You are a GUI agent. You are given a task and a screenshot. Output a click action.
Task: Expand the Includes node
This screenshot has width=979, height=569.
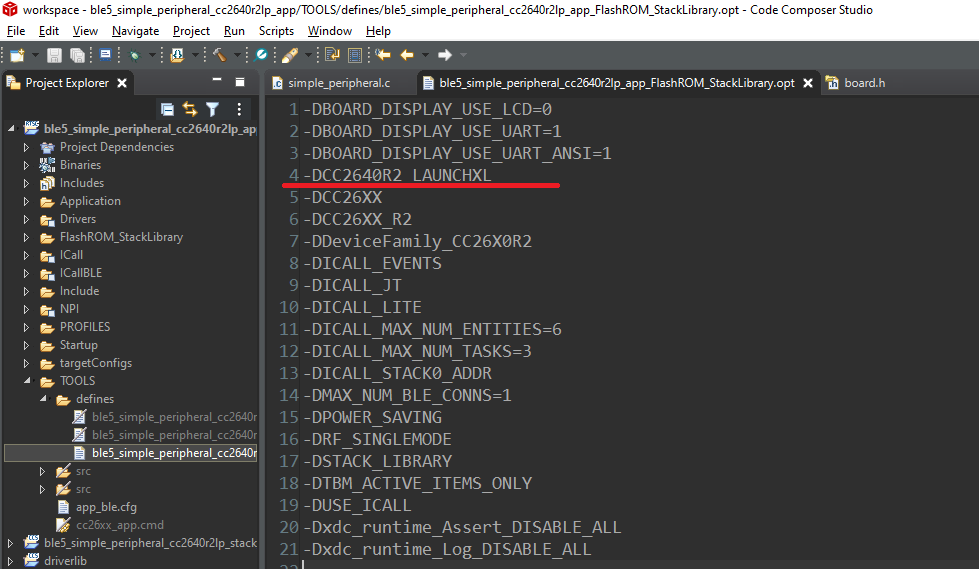coord(26,184)
